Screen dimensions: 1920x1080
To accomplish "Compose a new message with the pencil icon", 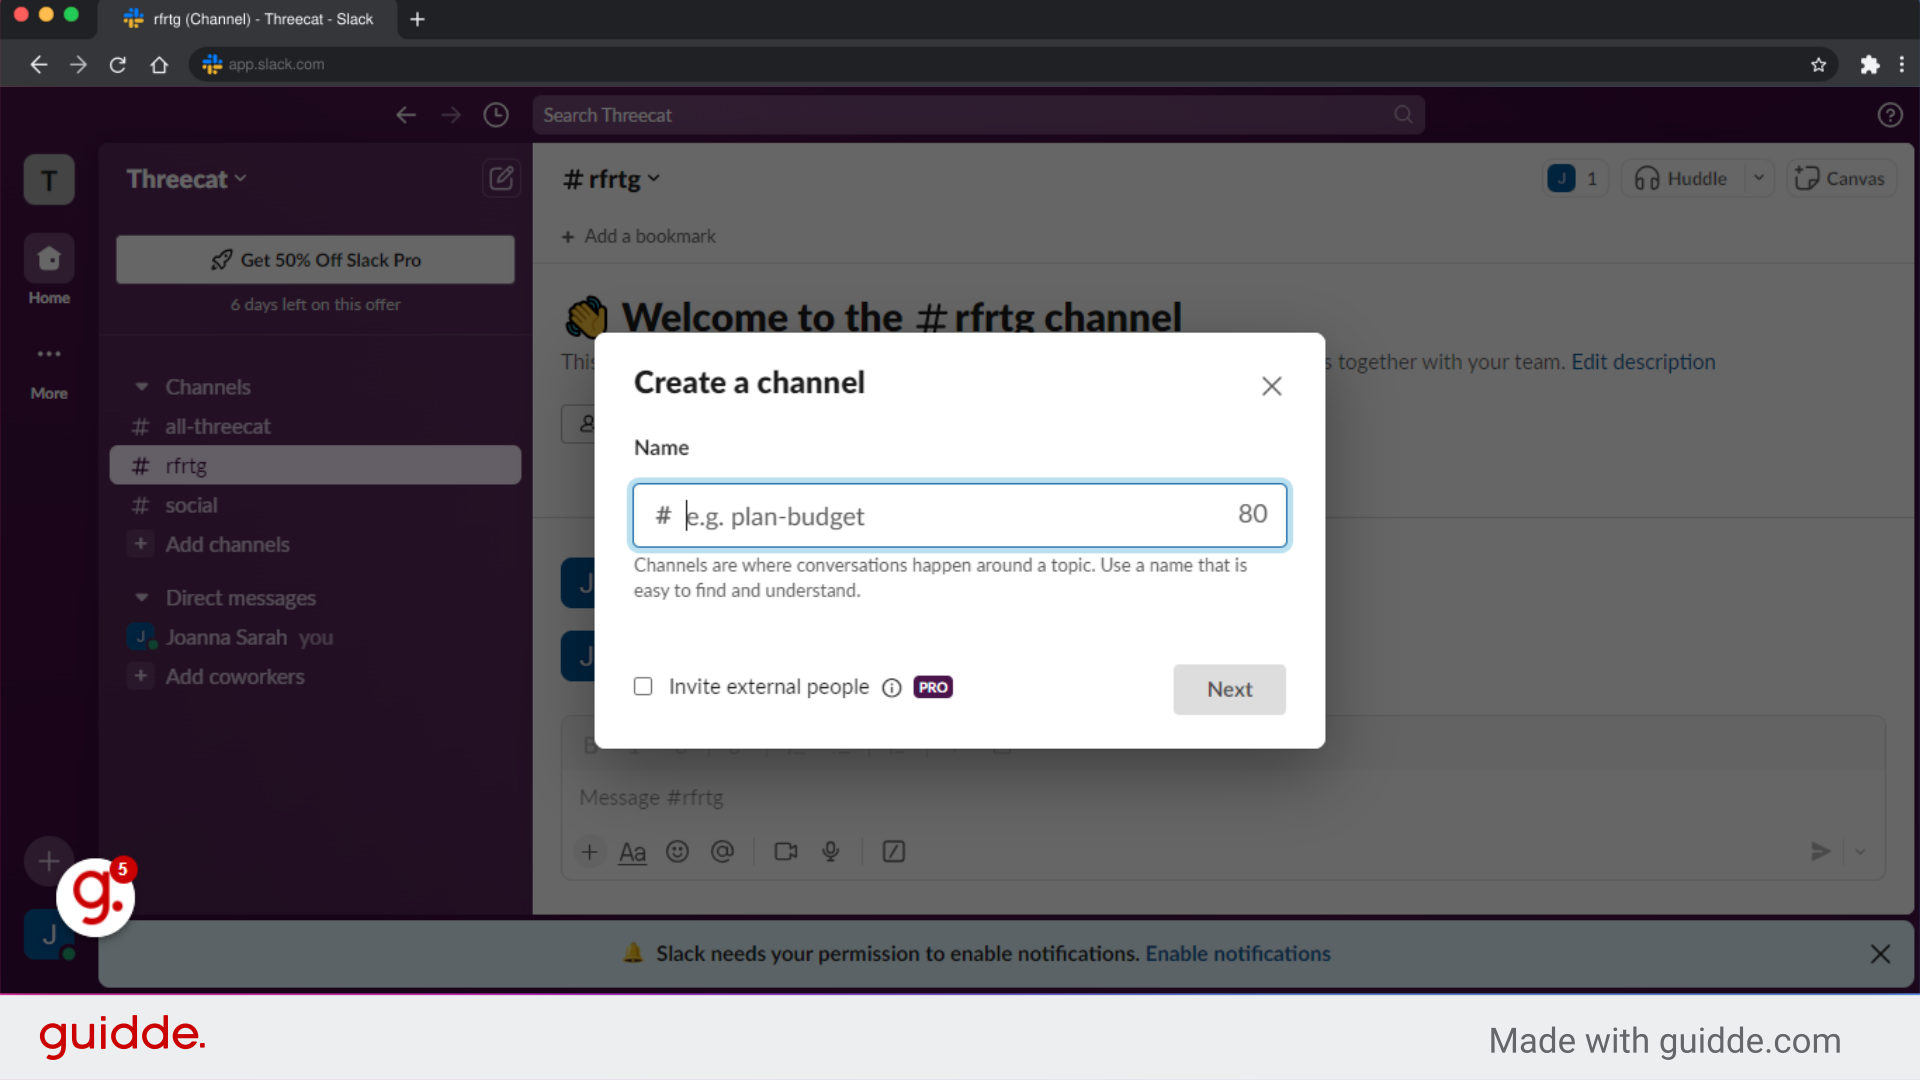I will click(501, 178).
